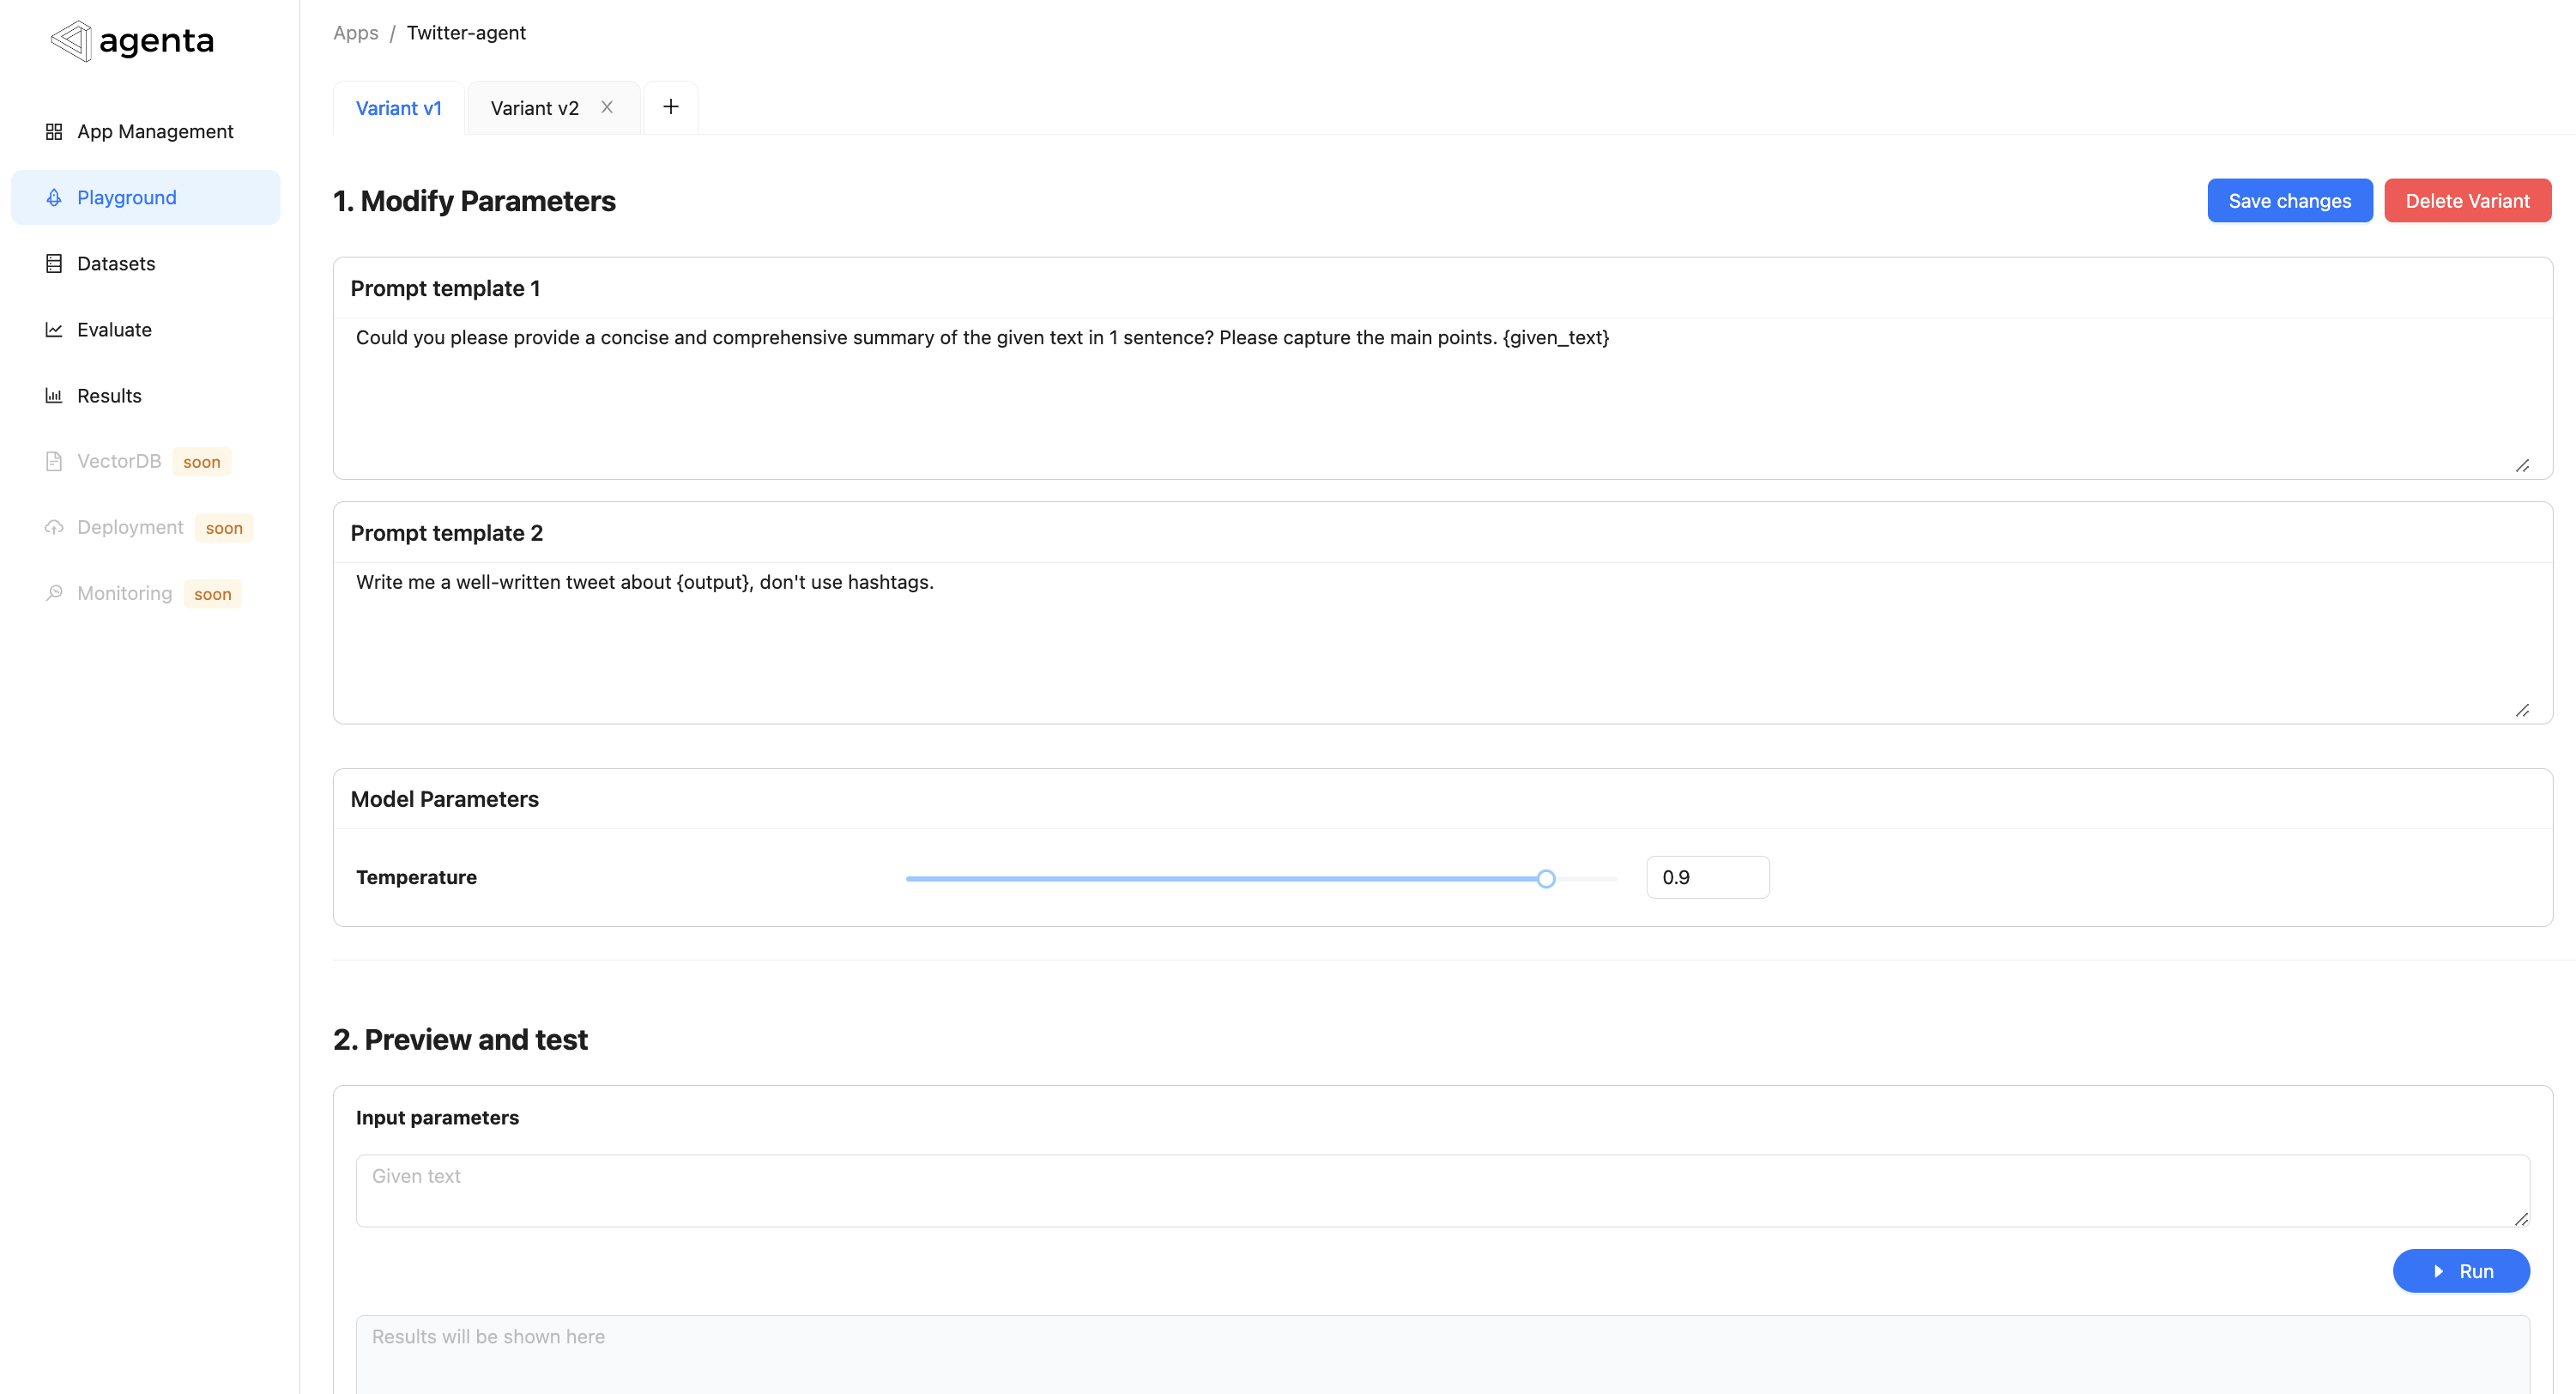This screenshot has width=2576, height=1394.
Task: Click the Playground rocket icon
Action: 54,198
